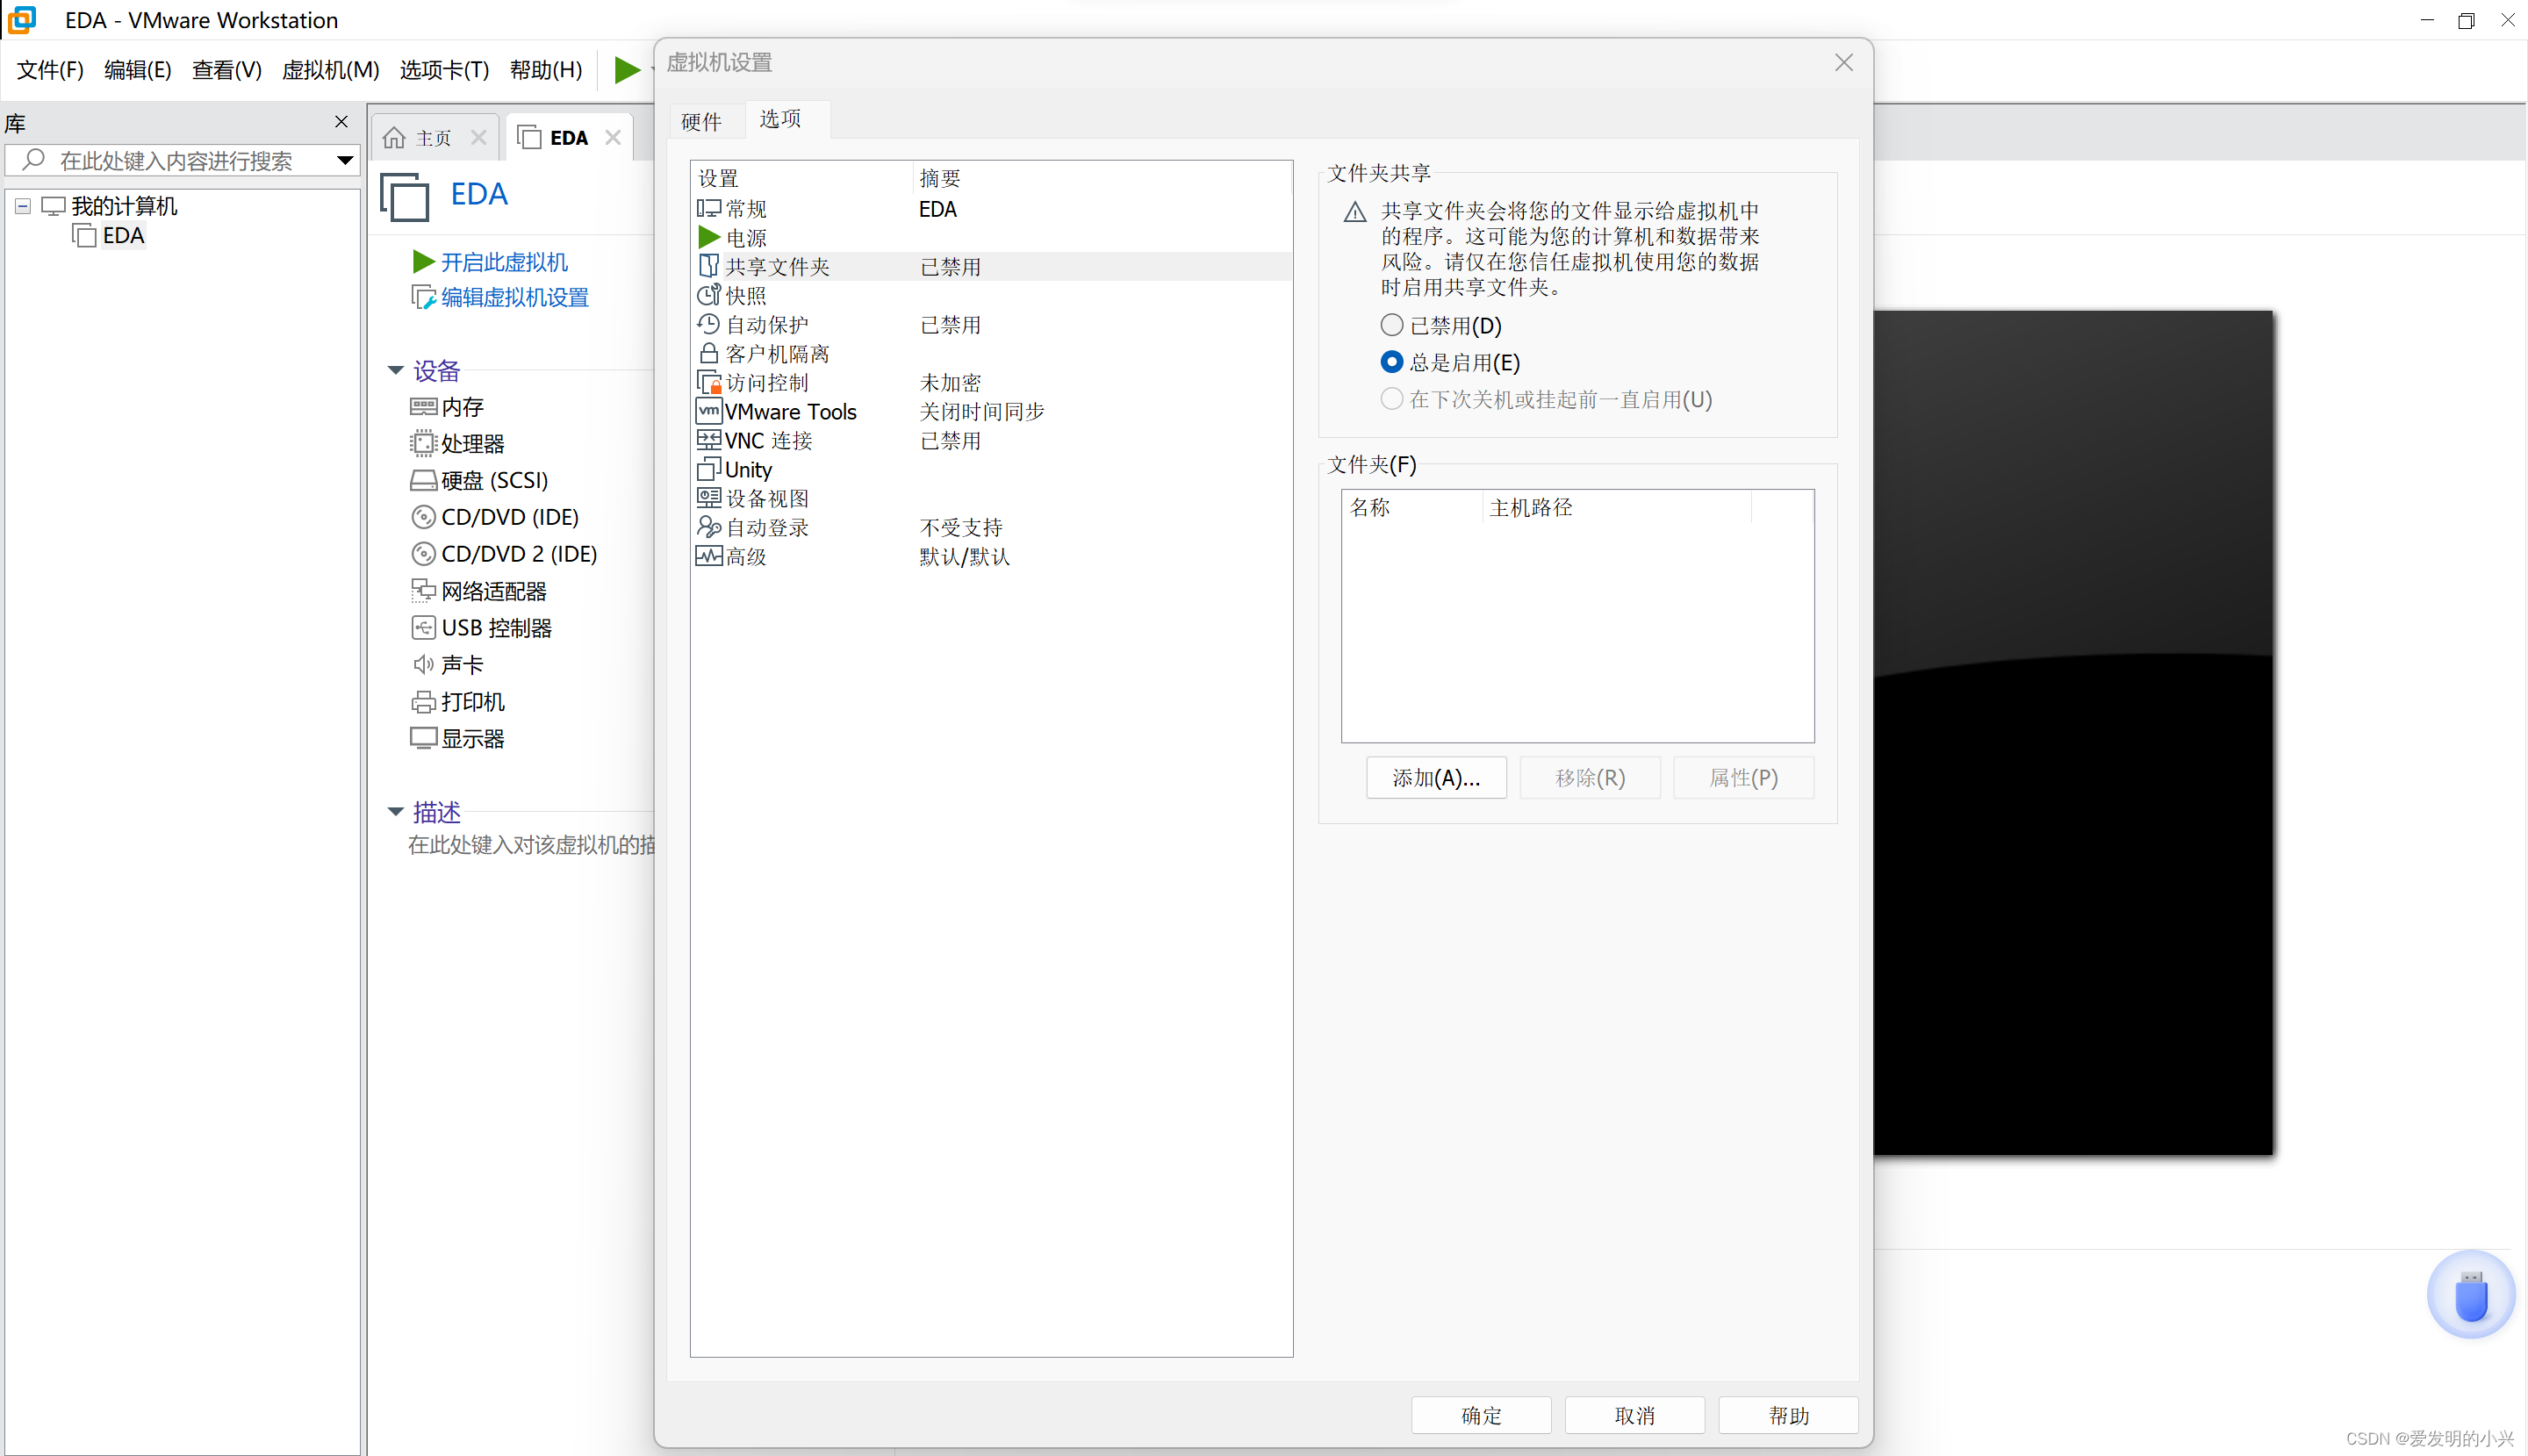Click the 自动保护 AutoProtect clock icon
The image size is (2528, 1456).
tap(709, 324)
